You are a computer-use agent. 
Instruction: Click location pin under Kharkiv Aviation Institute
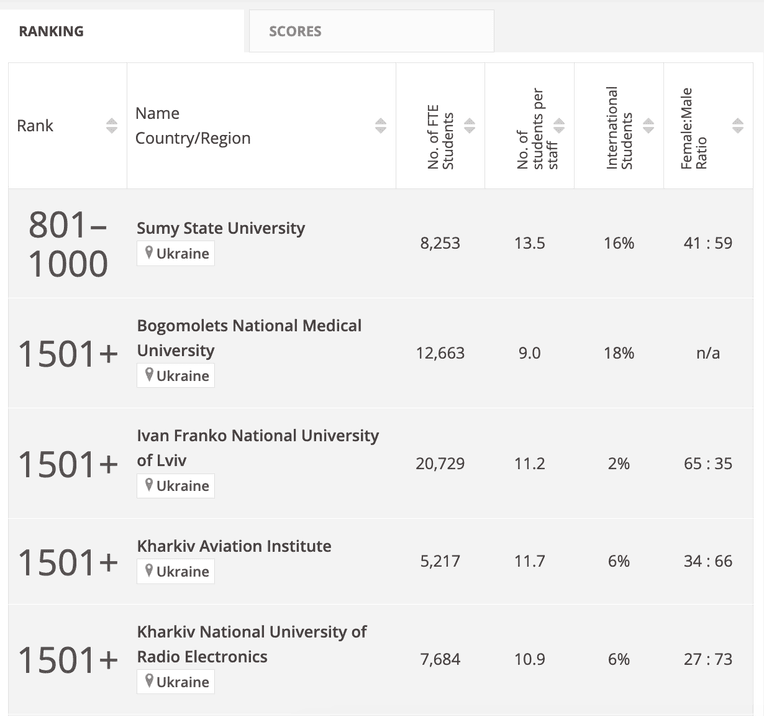[149, 571]
